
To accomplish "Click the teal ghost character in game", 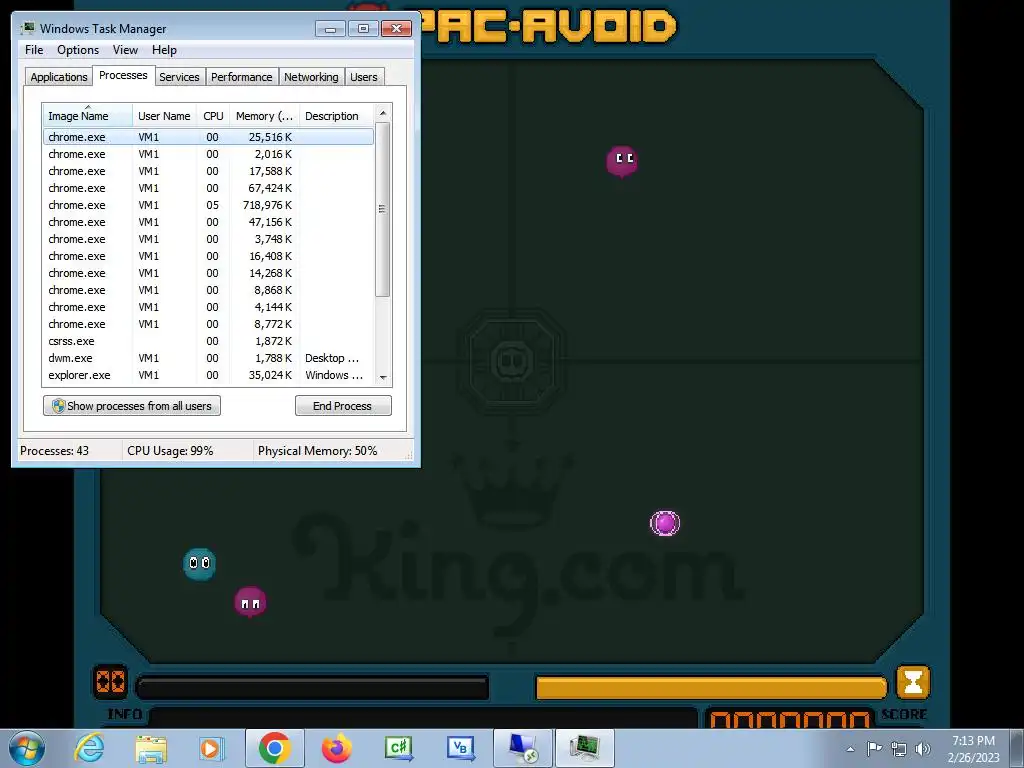I will [199, 564].
